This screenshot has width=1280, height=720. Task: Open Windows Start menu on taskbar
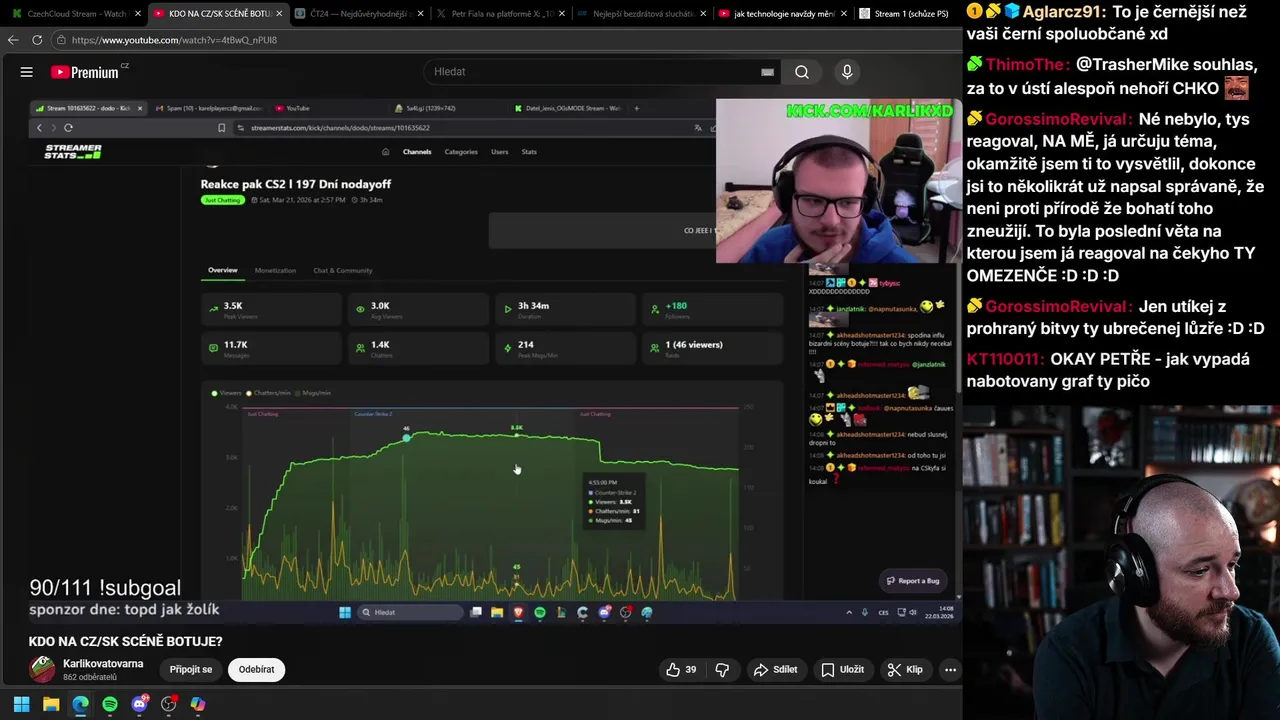point(21,704)
